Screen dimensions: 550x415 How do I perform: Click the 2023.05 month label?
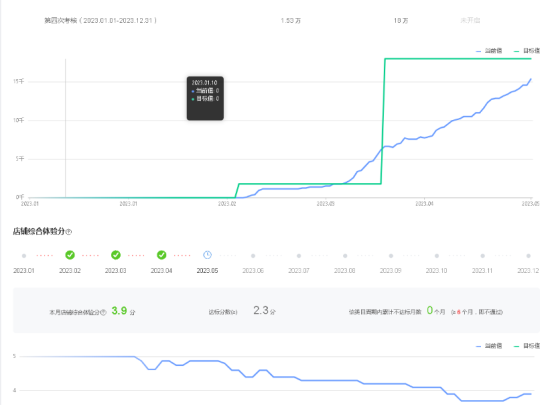pos(207,270)
